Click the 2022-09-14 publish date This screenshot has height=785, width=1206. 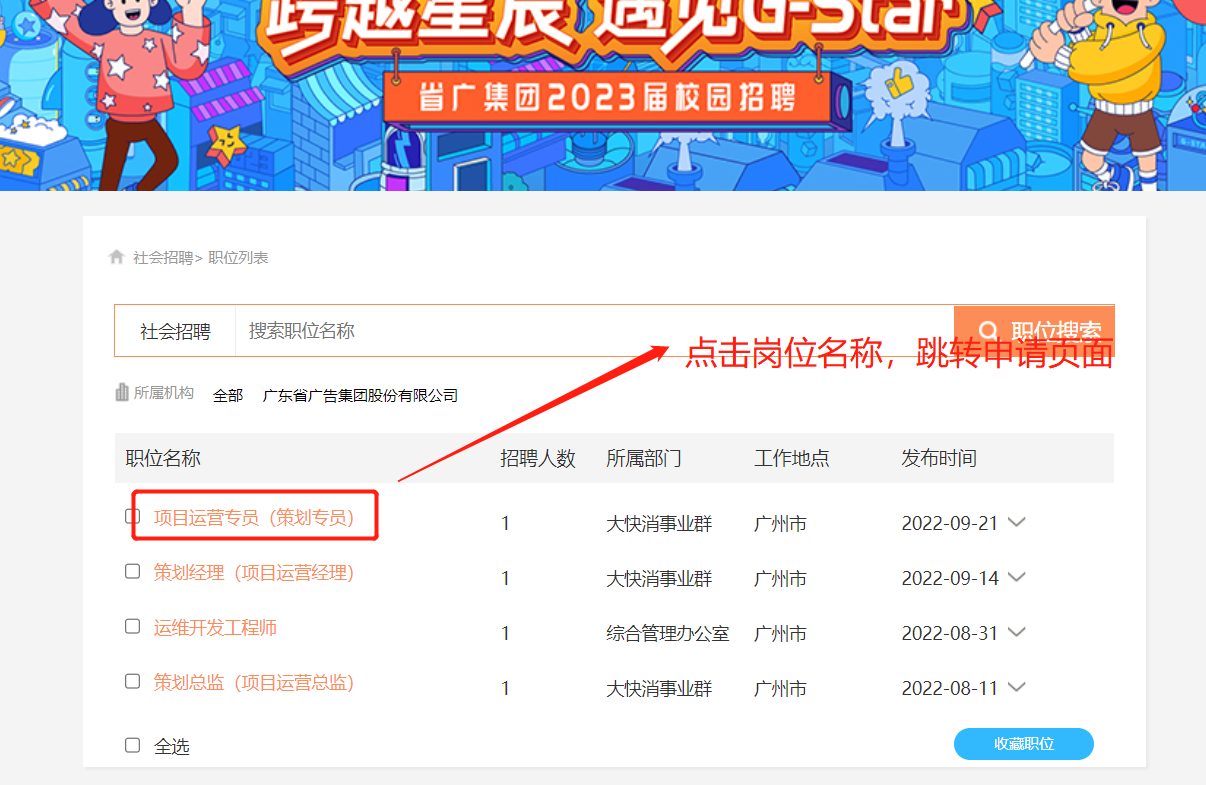point(950,578)
